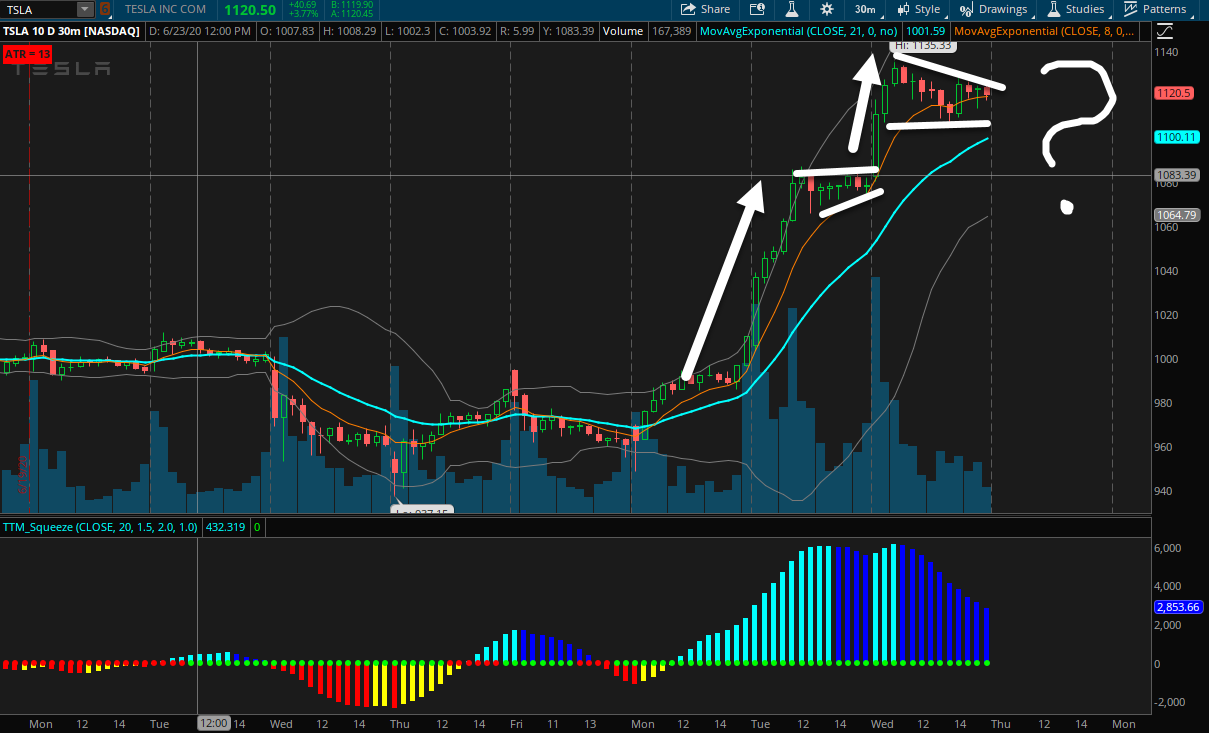Click the cyan 1100.11 EMA price tag

point(1175,137)
